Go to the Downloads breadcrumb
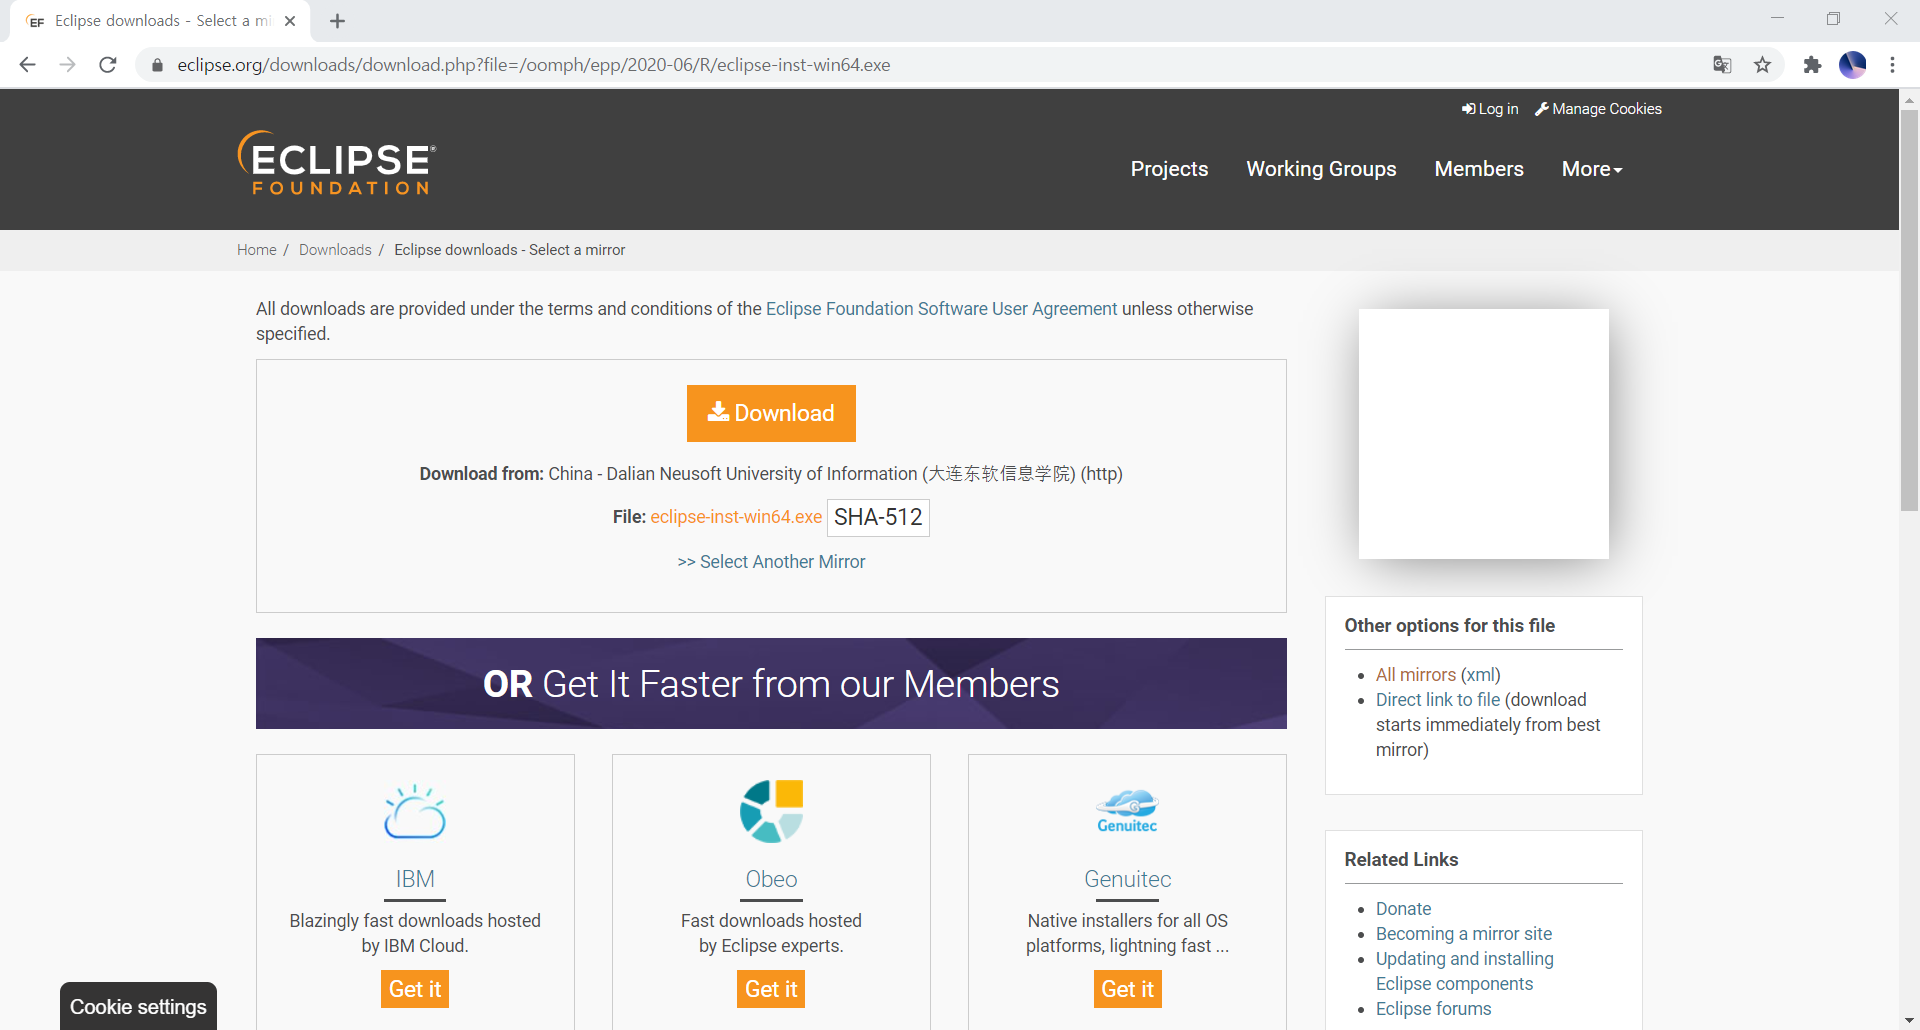The width and height of the screenshot is (1920, 1030). tap(335, 250)
